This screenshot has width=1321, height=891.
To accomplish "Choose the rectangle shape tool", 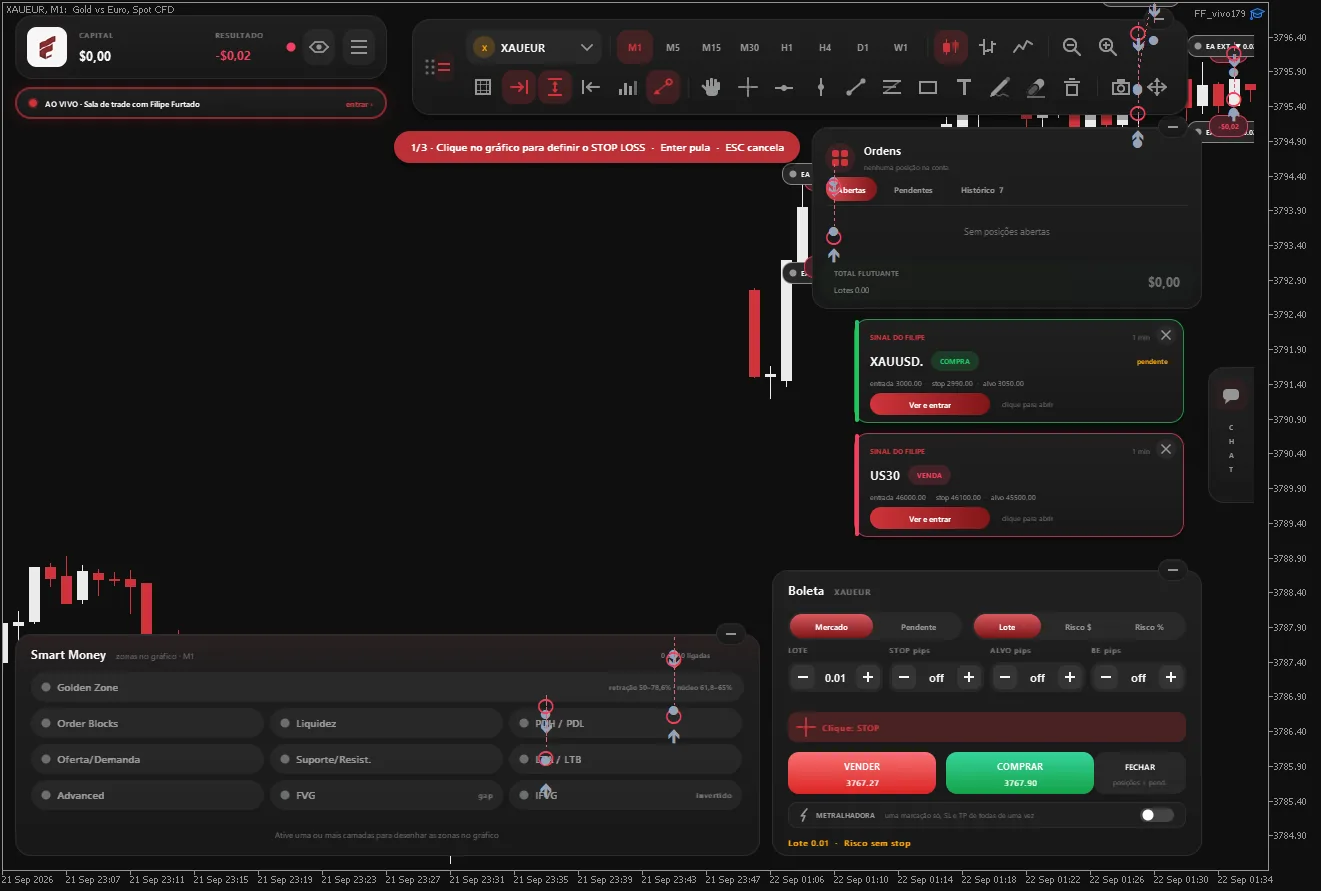I will point(928,87).
